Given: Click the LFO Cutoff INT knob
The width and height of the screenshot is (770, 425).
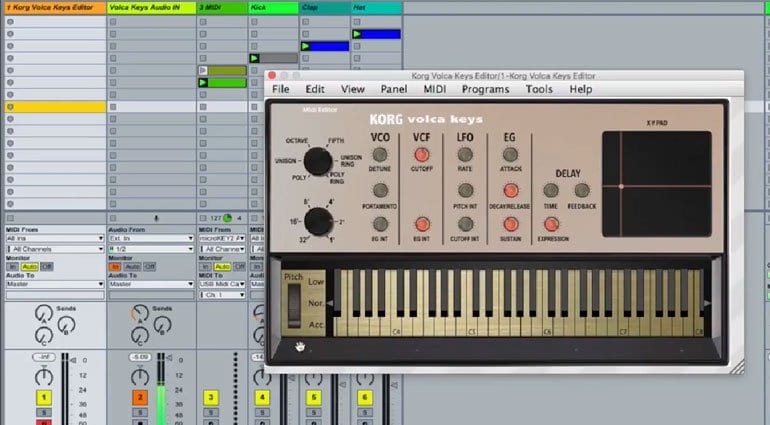Looking at the screenshot, I should point(465,224).
